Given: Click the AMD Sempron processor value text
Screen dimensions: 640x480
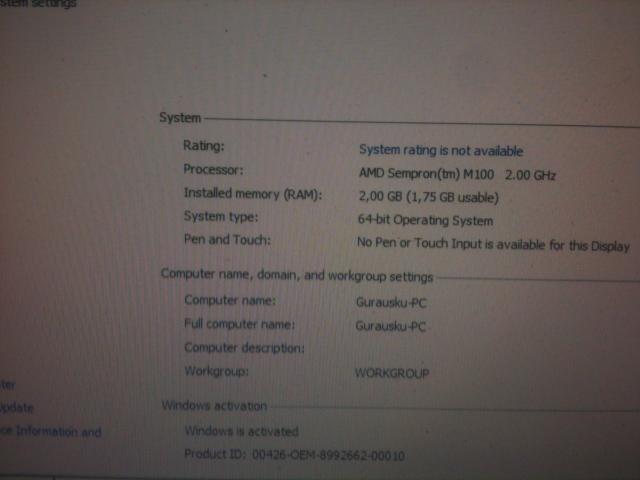Looking at the screenshot, I should coord(456,174).
